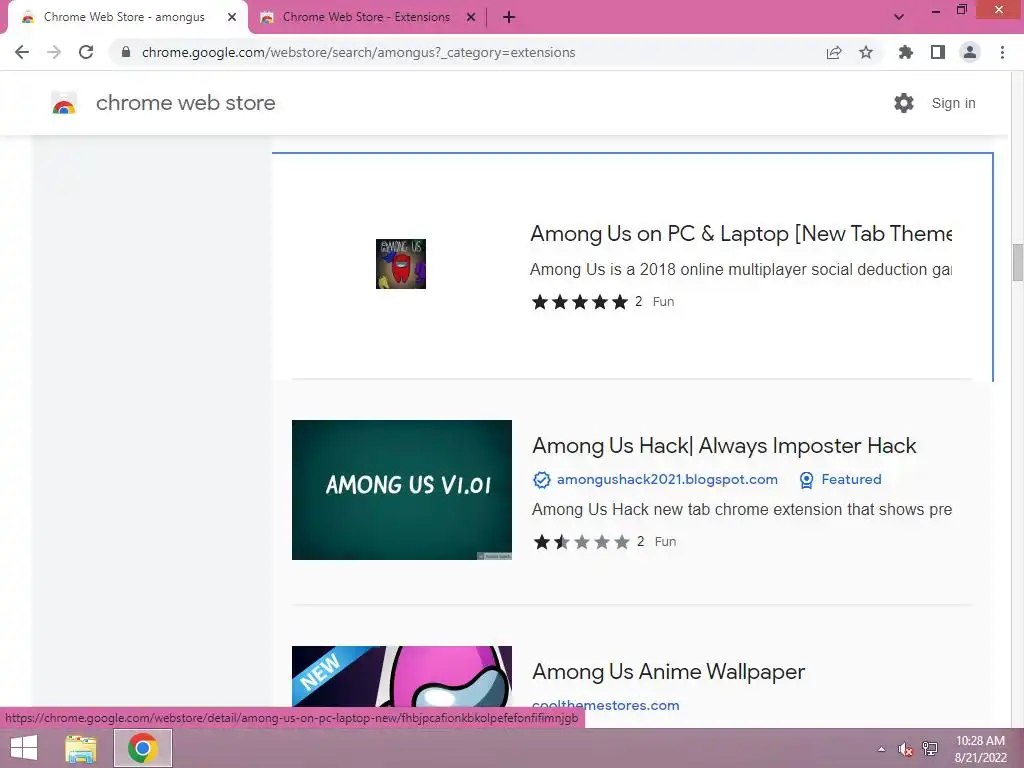Click the star rating of Among Us Hack
Viewport: 1024px width, 768px height.
click(x=581, y=542)
